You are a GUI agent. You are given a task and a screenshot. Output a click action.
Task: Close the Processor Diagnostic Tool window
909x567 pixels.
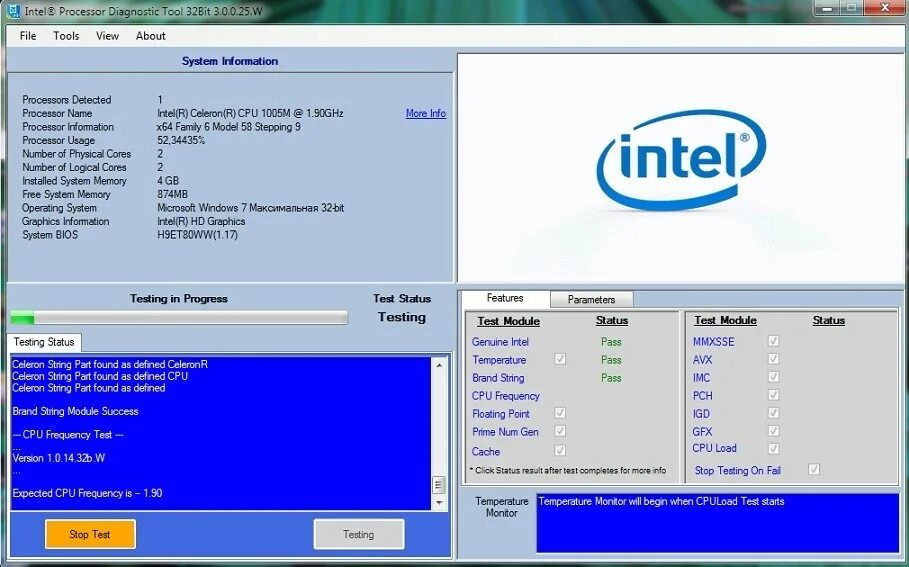point(885,8)
